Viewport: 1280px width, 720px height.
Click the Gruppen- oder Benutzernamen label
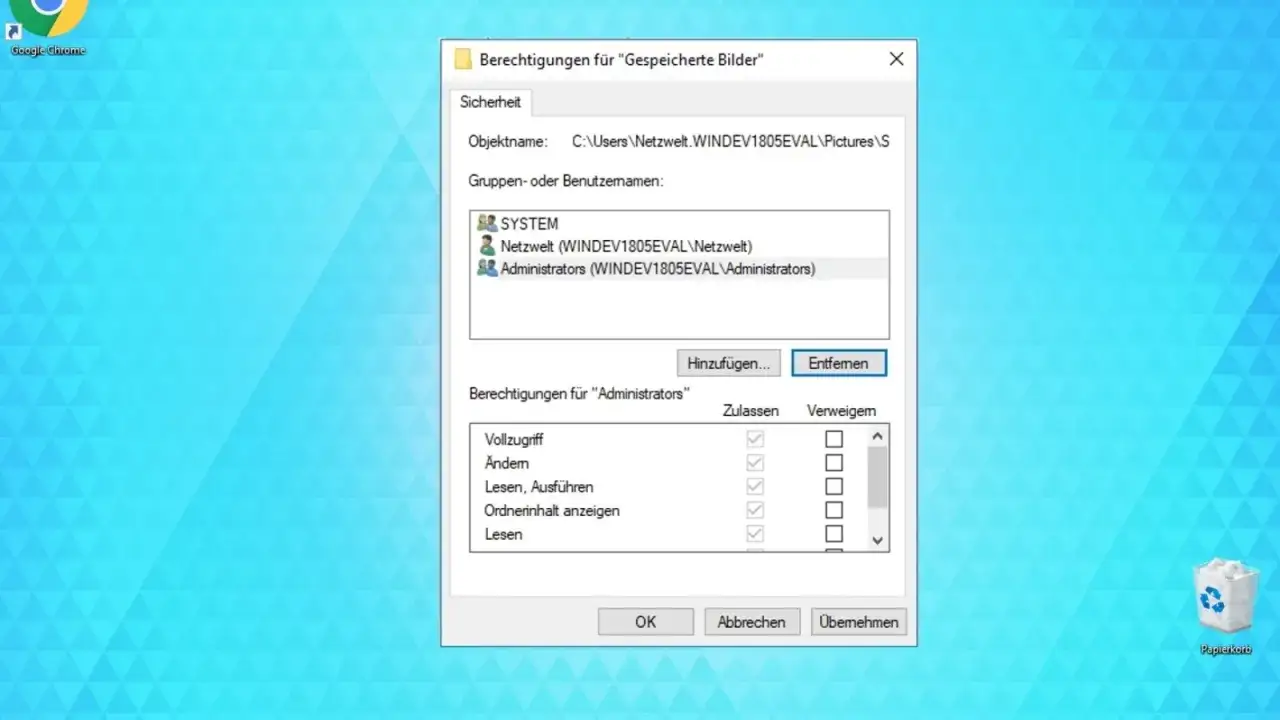[566, 181]
